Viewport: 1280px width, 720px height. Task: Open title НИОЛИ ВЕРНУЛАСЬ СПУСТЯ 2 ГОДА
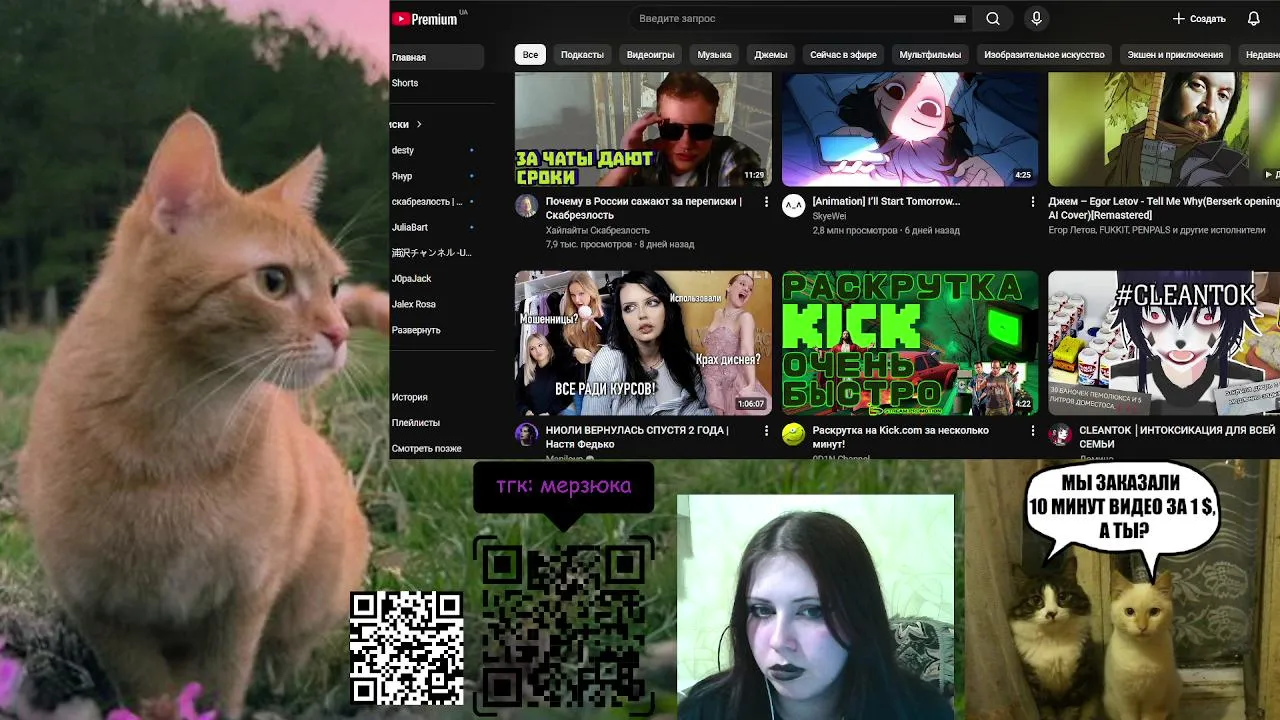tap(637, 437)
